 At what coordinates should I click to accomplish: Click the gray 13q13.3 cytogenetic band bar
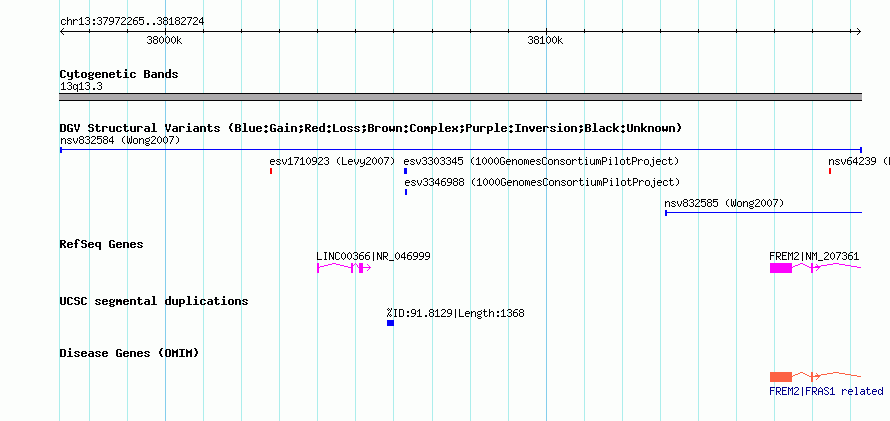460,97
